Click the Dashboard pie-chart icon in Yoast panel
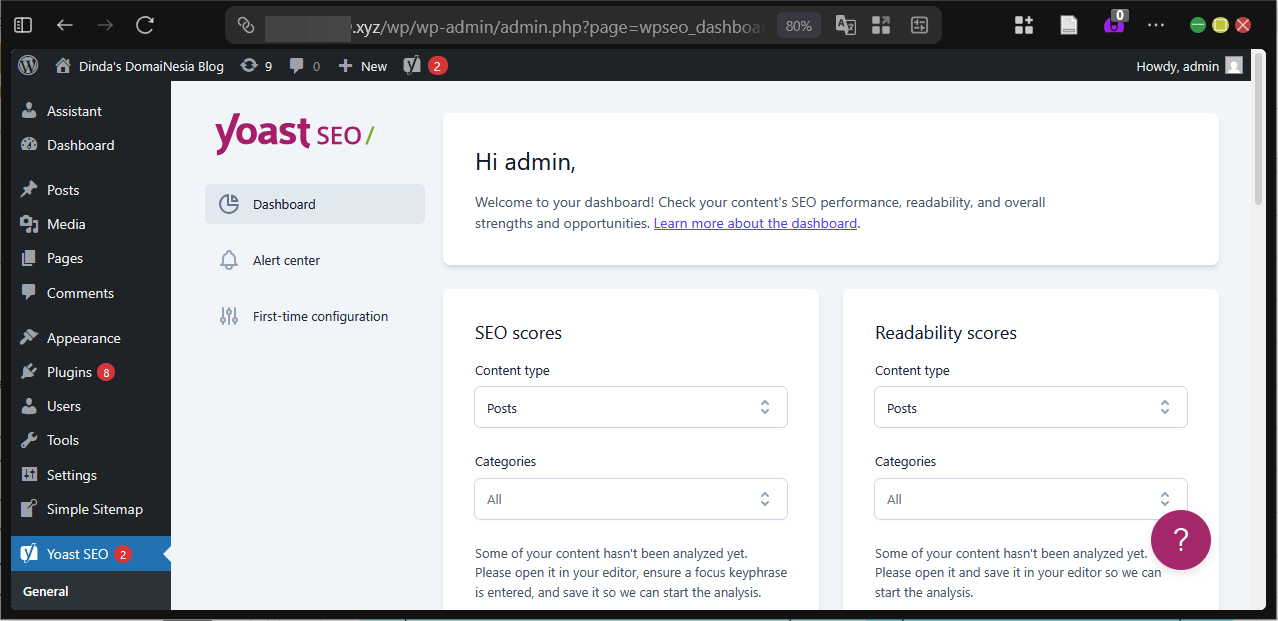The image size is (1278, 621). pyautogui.click(x=228, y=203)
